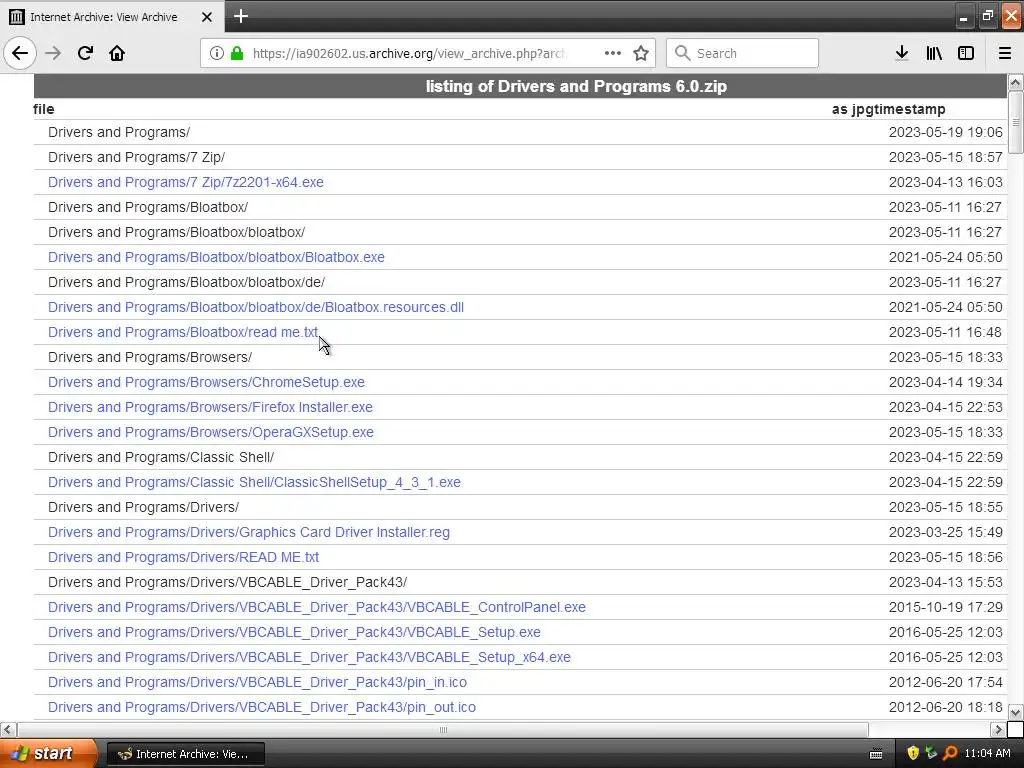Show site information icon in address bar
The height and width of the screenshot is (768, 1024).
pos(217,53)
